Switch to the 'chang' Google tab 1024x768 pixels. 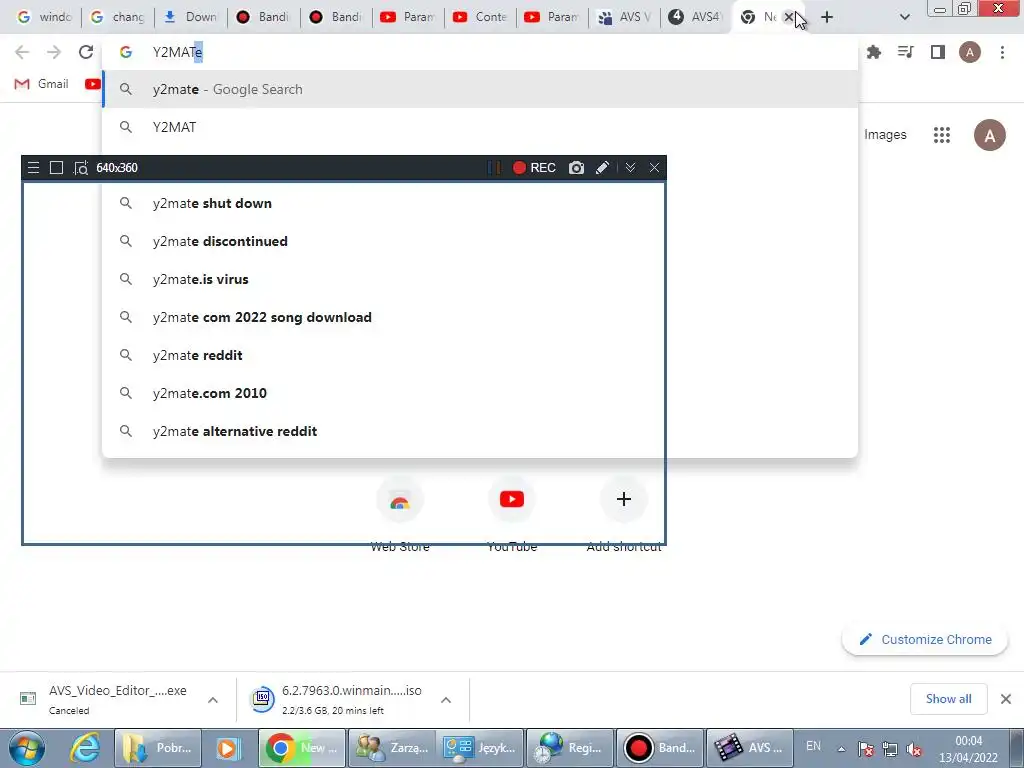point(118,17)
